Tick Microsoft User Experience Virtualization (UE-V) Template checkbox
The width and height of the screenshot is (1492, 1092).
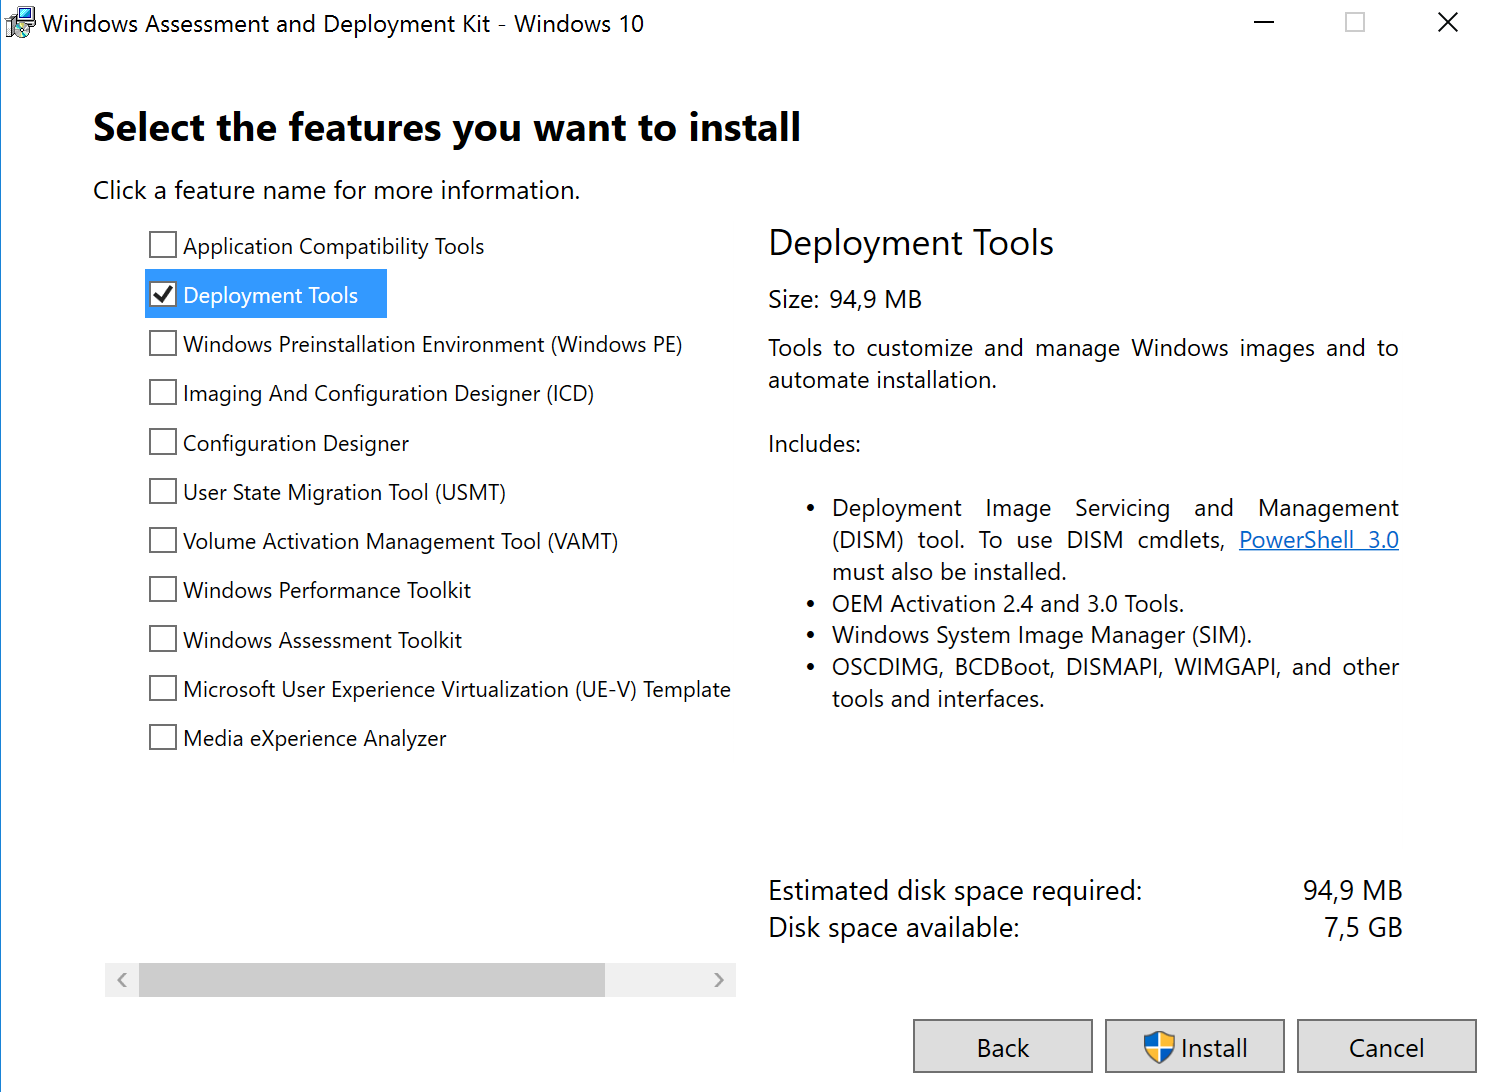tap(163, 688)
